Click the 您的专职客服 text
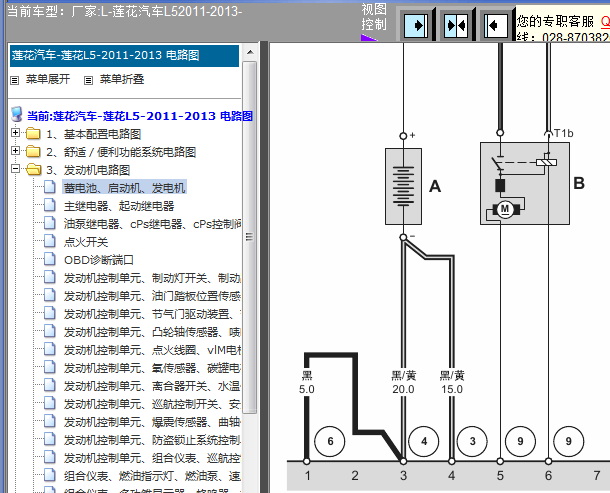This screenshot has height=493, width=610. 555,21
